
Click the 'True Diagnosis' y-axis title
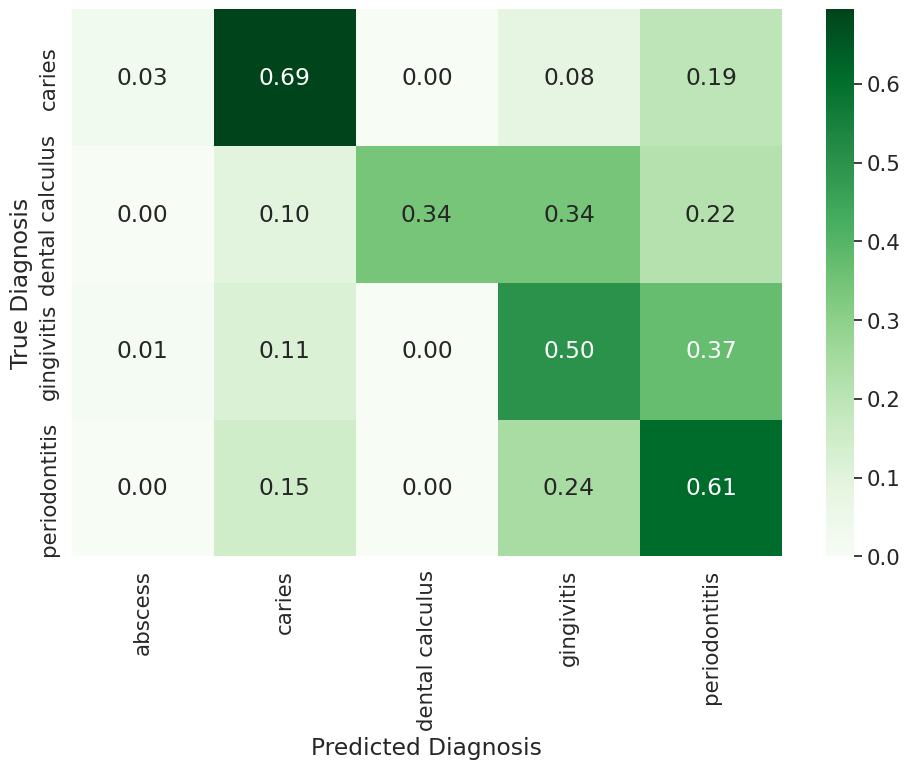[x=20, y=283]
